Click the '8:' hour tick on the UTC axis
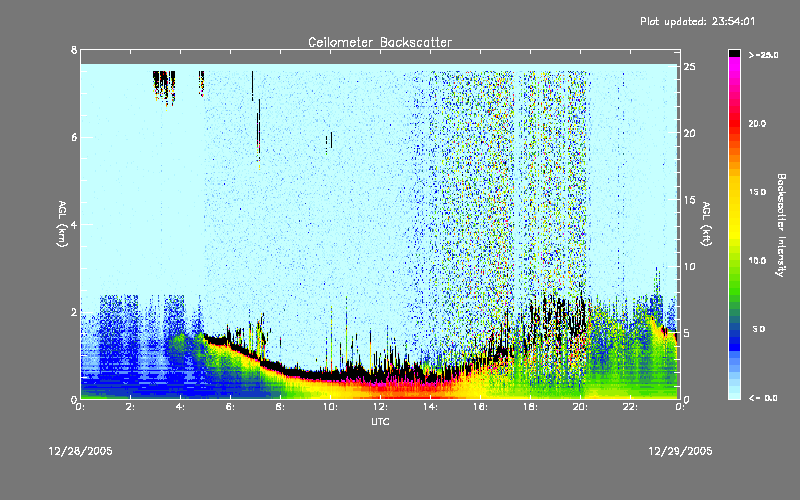This screenshot has width=800, height=500. pyautogui.click(x=281, y=407)
